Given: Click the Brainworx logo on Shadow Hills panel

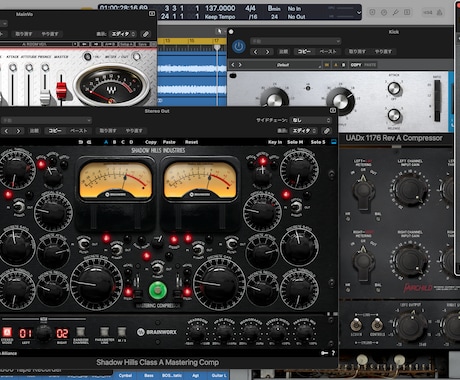Looking at the screenshot, I should (157, 332).
